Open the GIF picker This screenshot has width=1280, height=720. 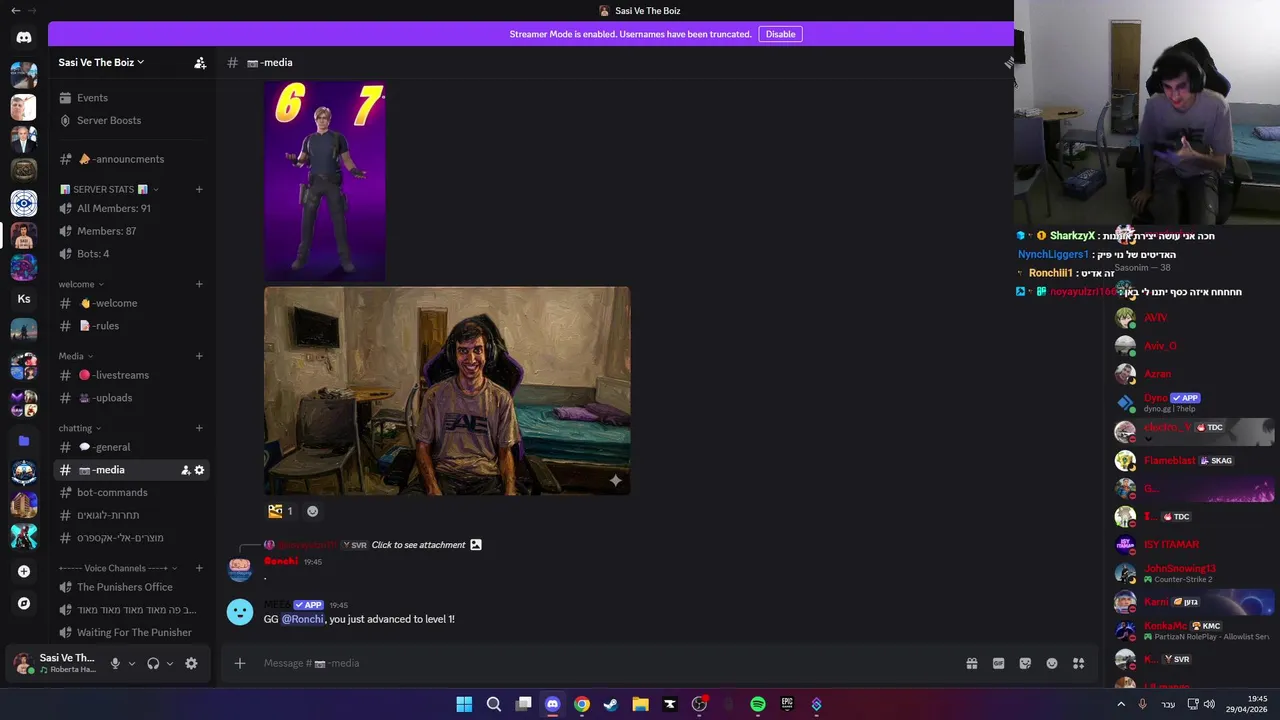[x=998, y=663]
